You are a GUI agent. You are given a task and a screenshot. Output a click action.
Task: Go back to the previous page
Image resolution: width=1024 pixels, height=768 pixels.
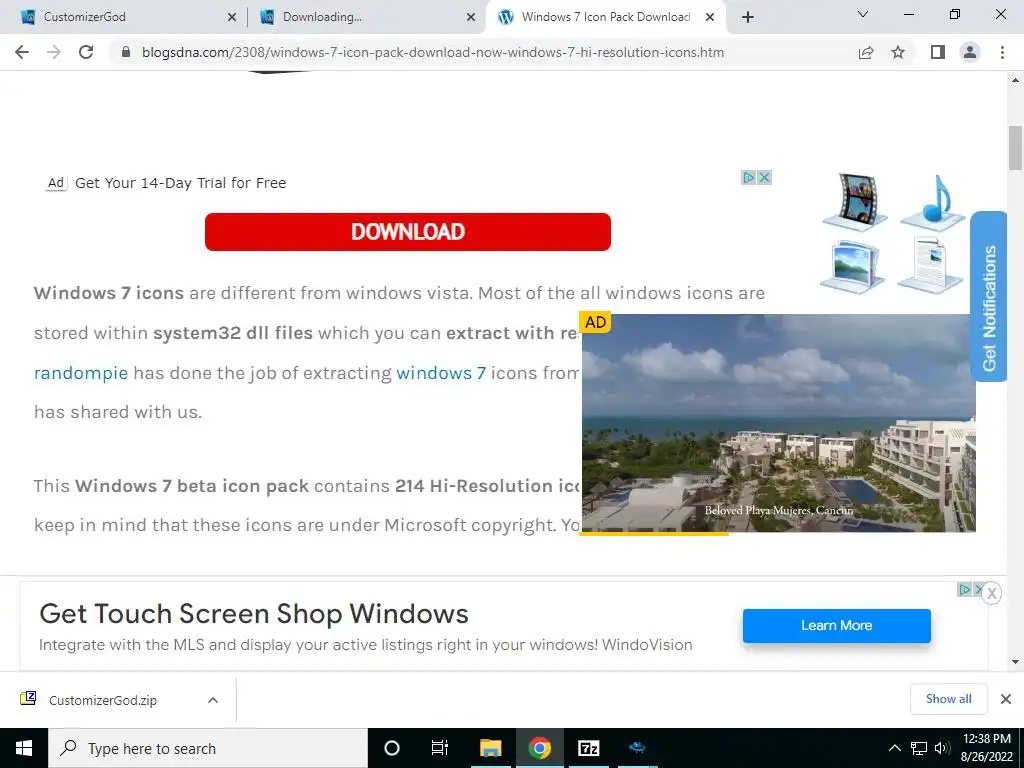(22, 52)
